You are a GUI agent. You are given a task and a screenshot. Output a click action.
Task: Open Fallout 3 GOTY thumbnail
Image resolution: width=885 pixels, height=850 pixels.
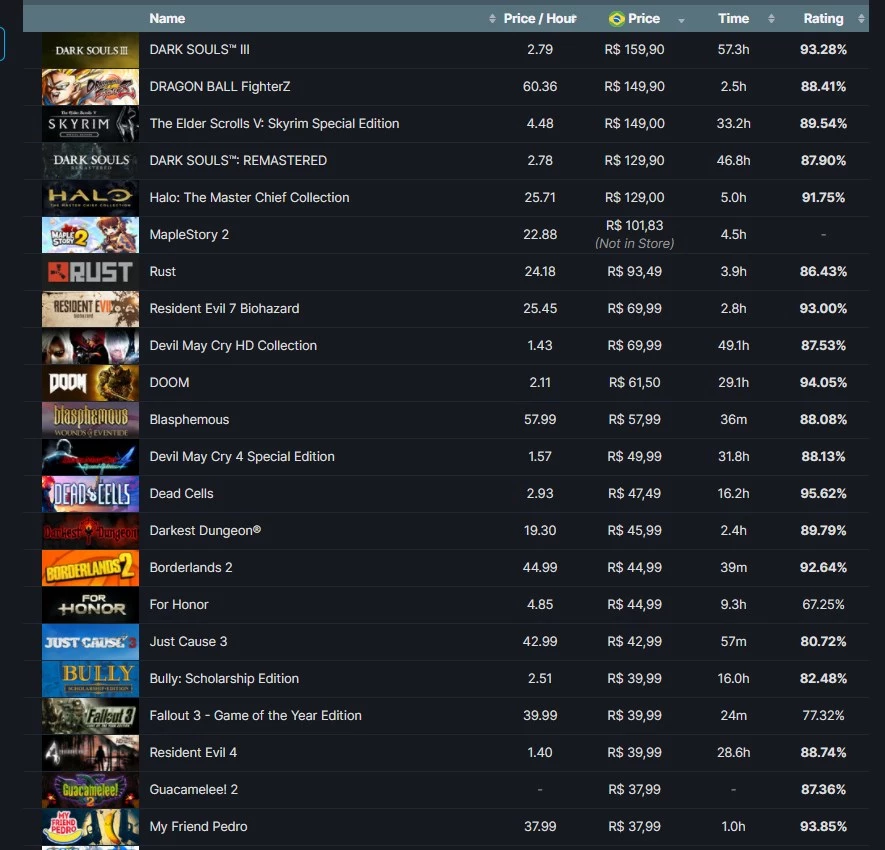pos(90,716)
